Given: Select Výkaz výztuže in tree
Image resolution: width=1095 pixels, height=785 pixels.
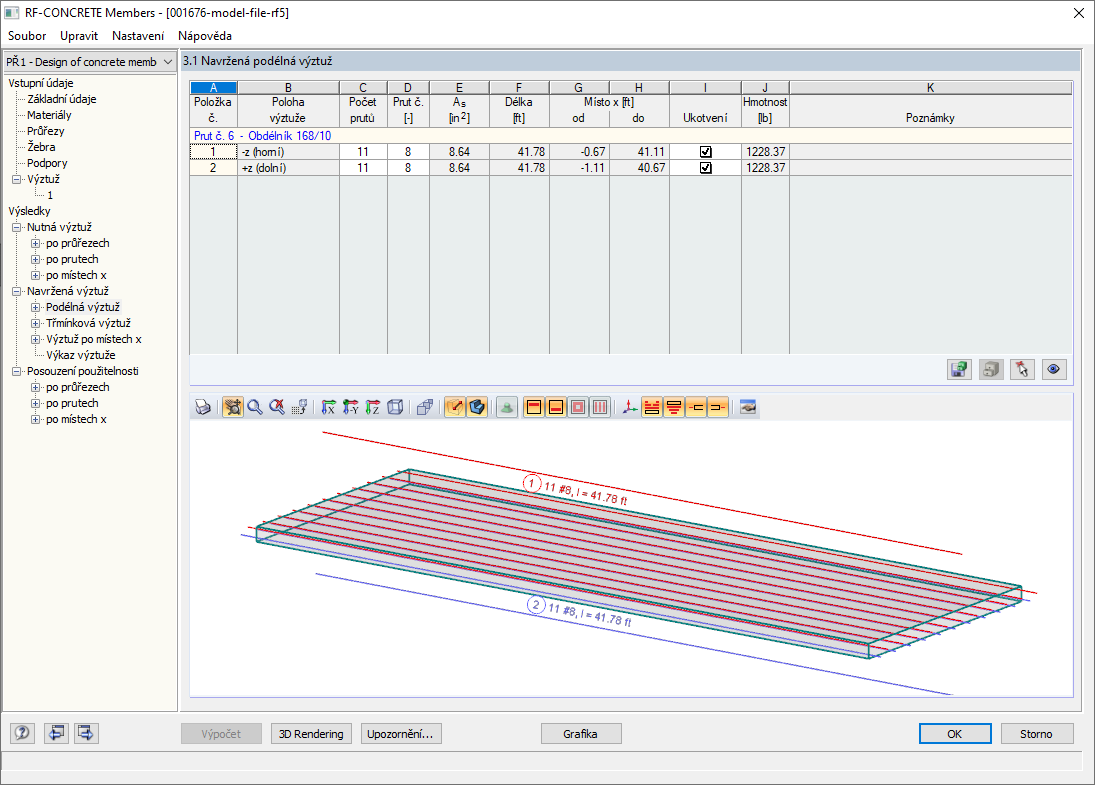Looking at the screenshot, I should [80, 355].
